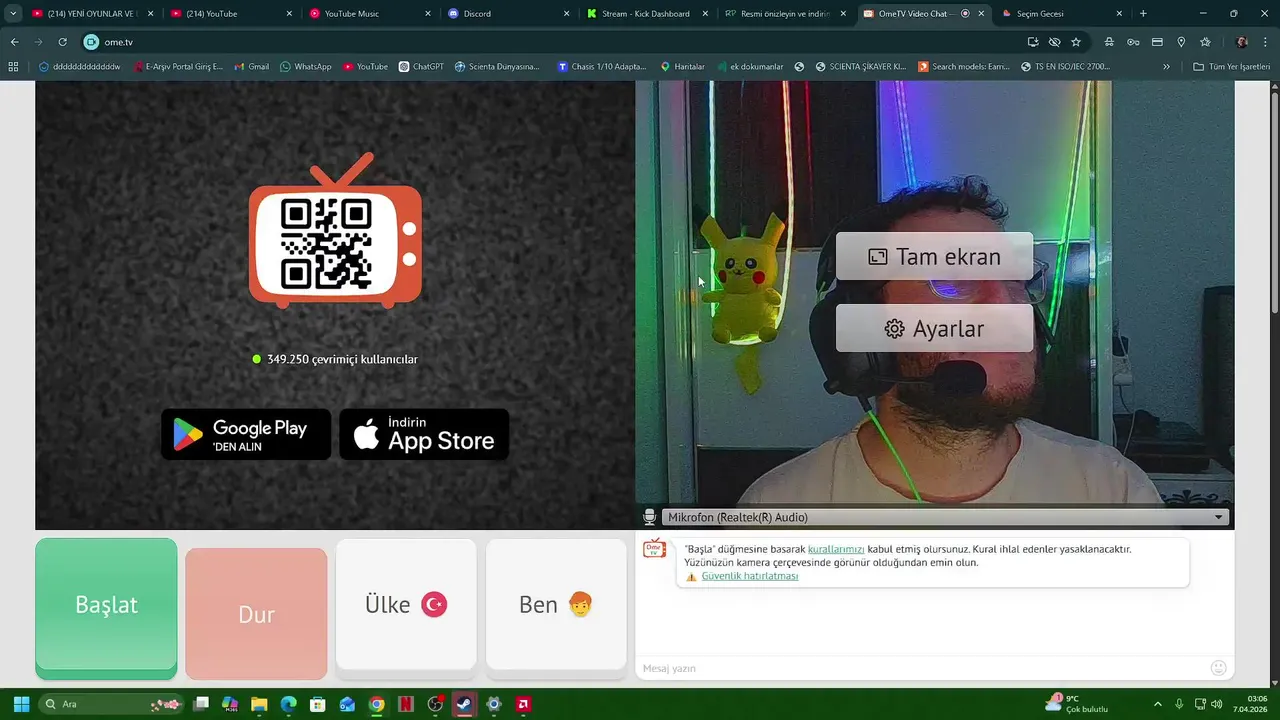Open the apps grid in bookmarks bar
The image size is (1280, 720).
[x=13, y=67]
